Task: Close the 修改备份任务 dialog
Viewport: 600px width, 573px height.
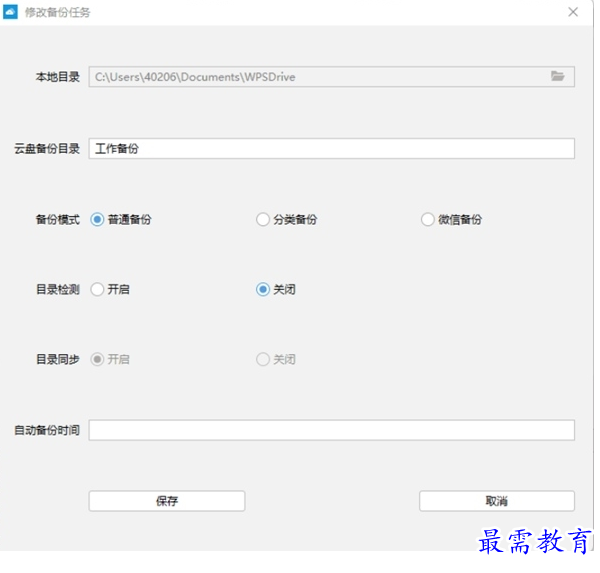Action: (573, 12)
